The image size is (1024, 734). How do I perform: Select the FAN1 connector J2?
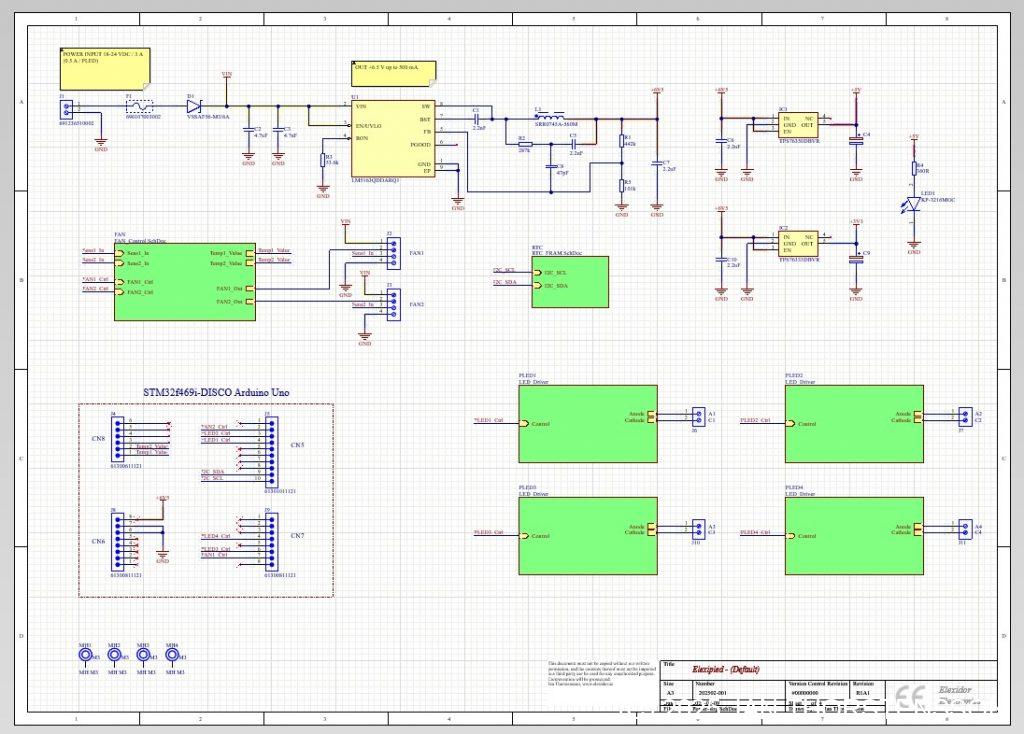point(393,253)
